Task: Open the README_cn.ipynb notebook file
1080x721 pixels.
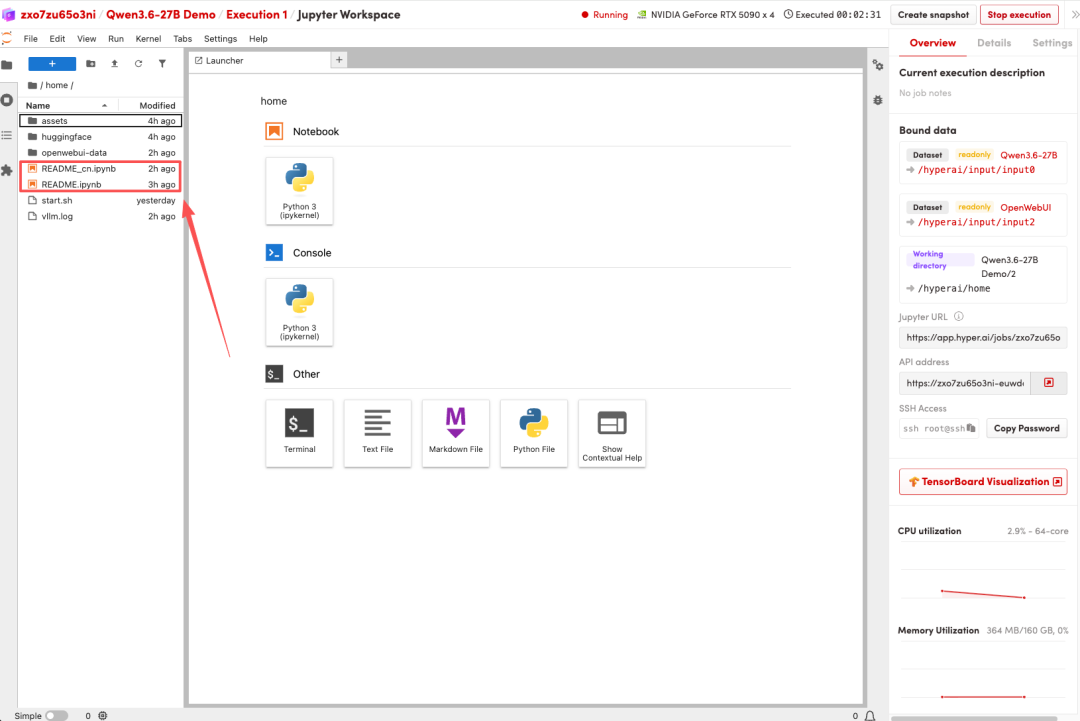Action: point(78,169)
